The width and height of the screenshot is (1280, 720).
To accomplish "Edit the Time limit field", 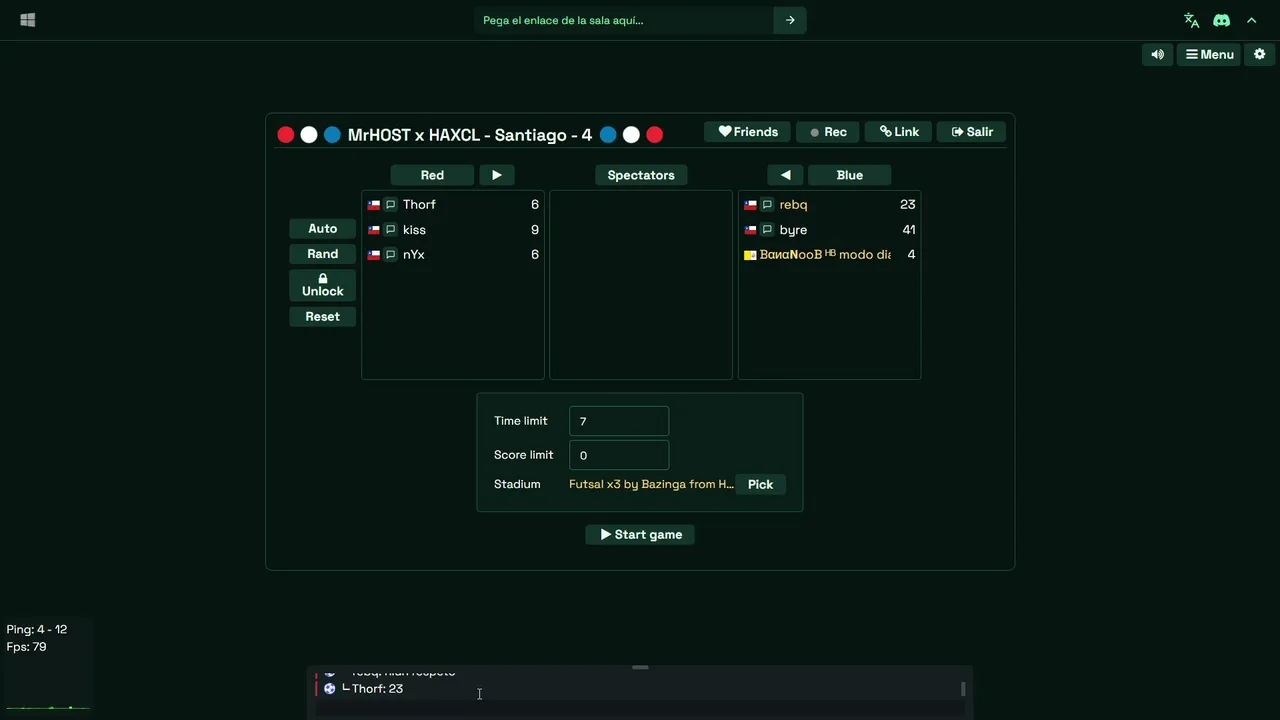I will 619,421.
